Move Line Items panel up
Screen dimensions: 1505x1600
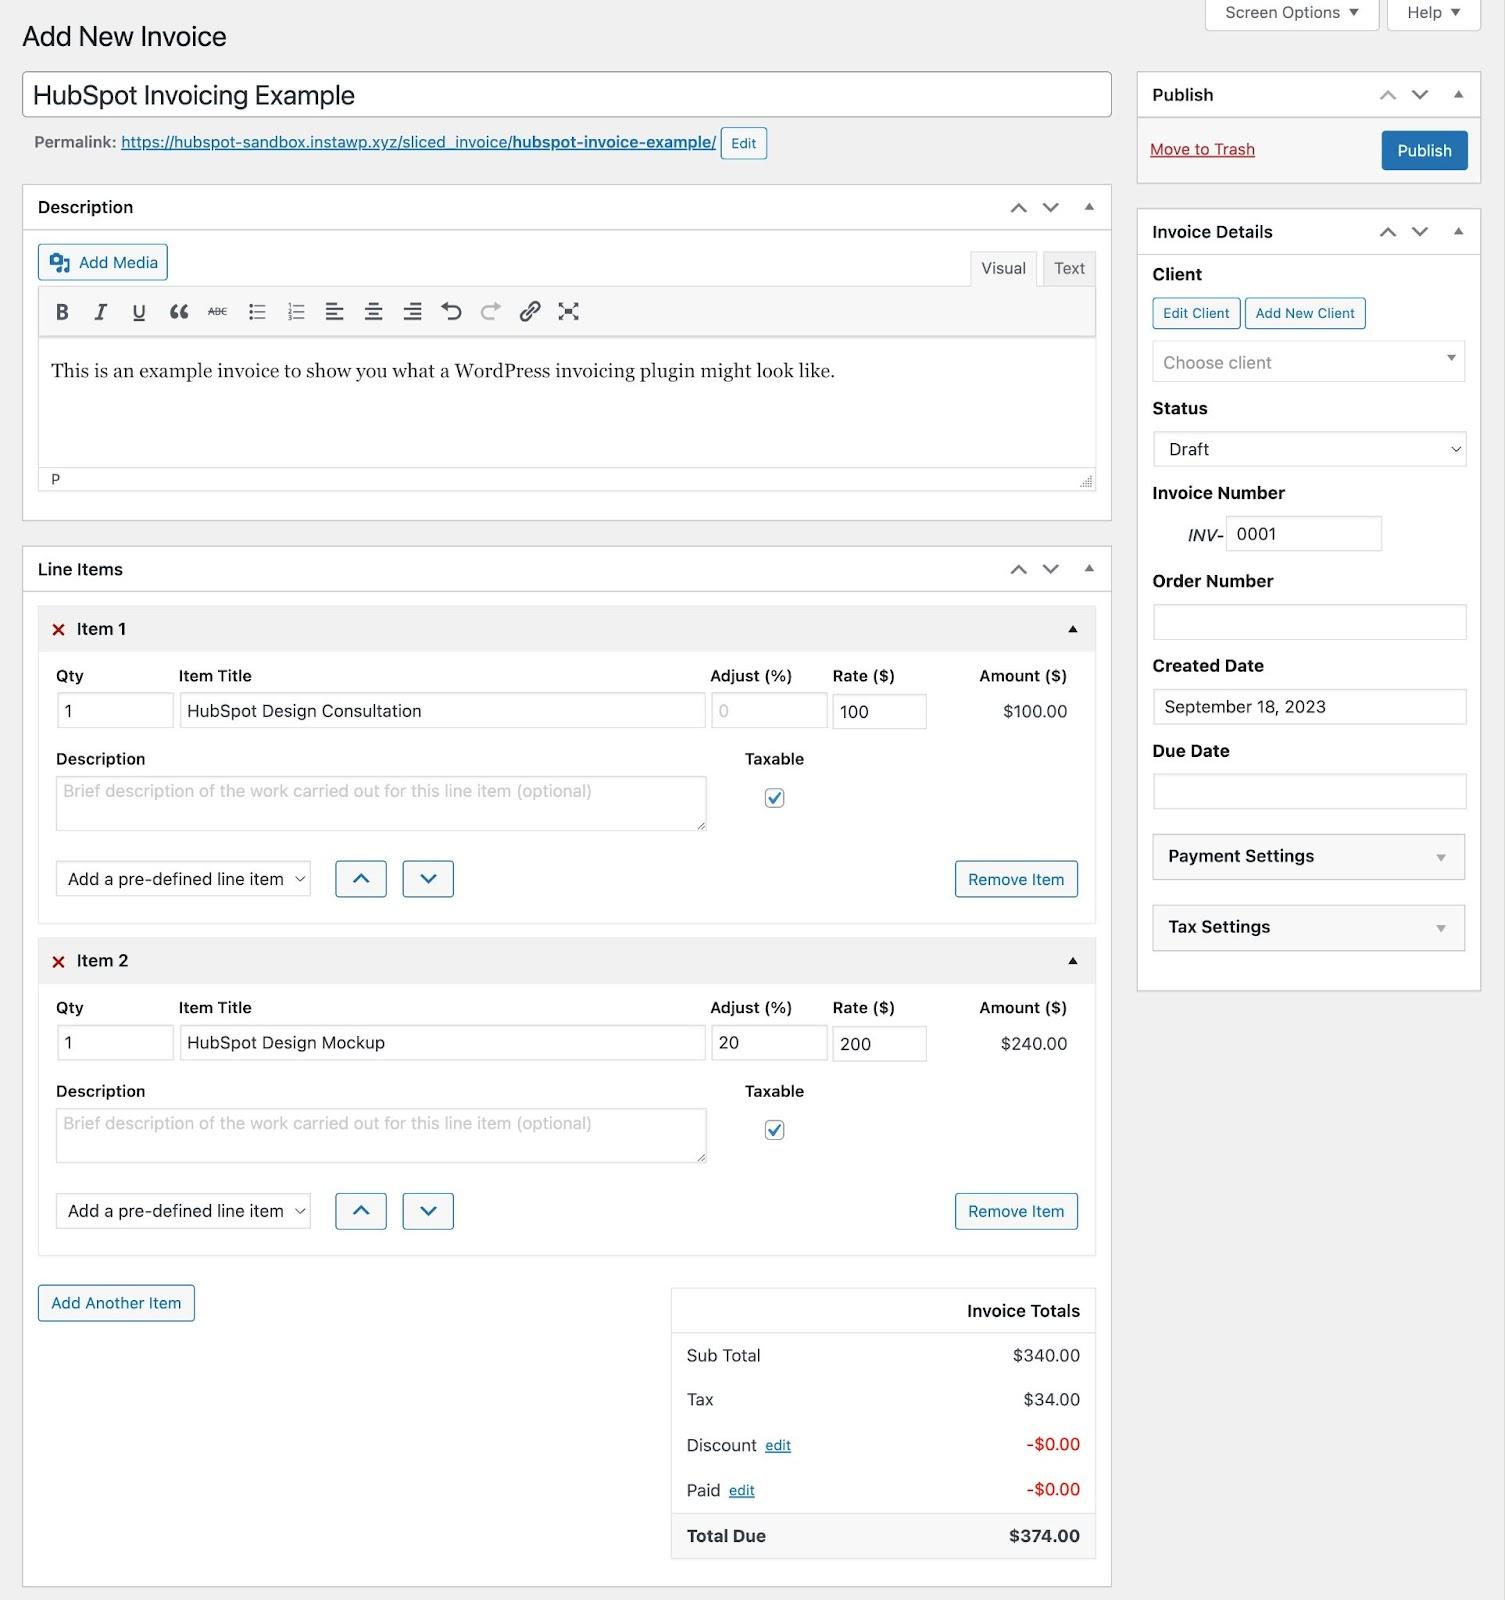(x=1018, y=570)
